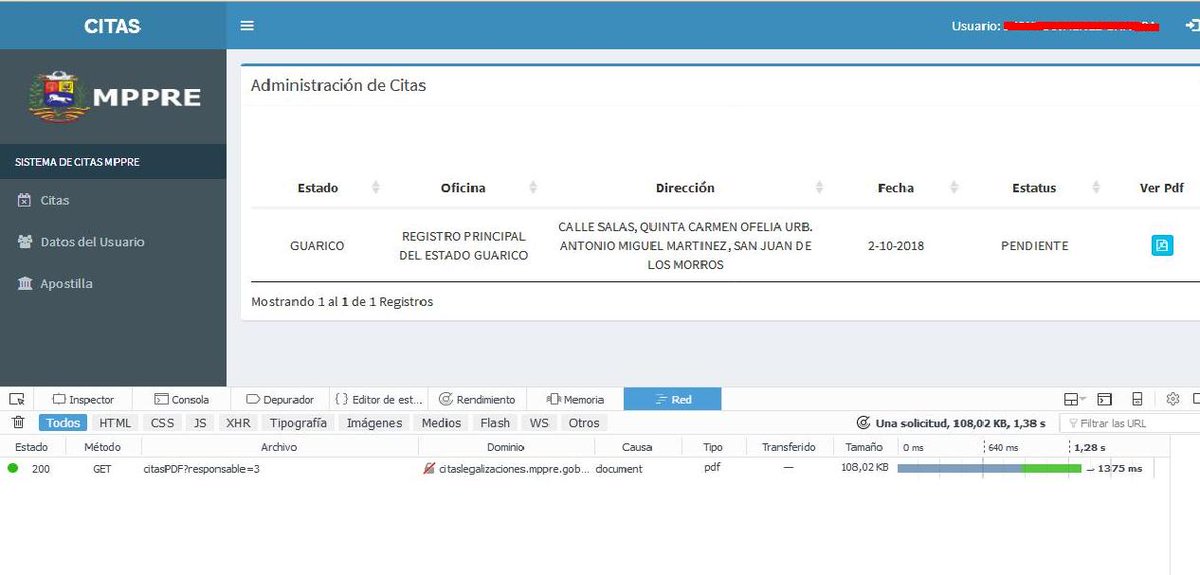Image resolution: width=1200 pixels, height=575 pixels.
Task: Filter network requests by CSS
Action: click(x=162, y=423)
